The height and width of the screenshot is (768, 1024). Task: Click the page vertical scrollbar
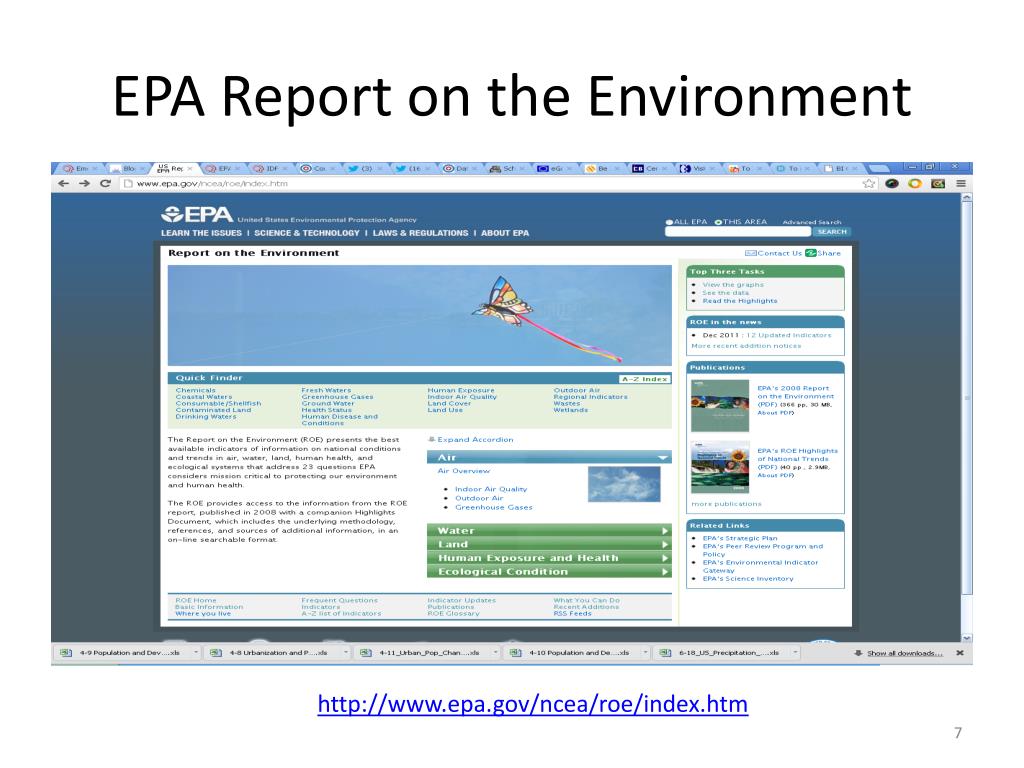(x=967, y=398)
